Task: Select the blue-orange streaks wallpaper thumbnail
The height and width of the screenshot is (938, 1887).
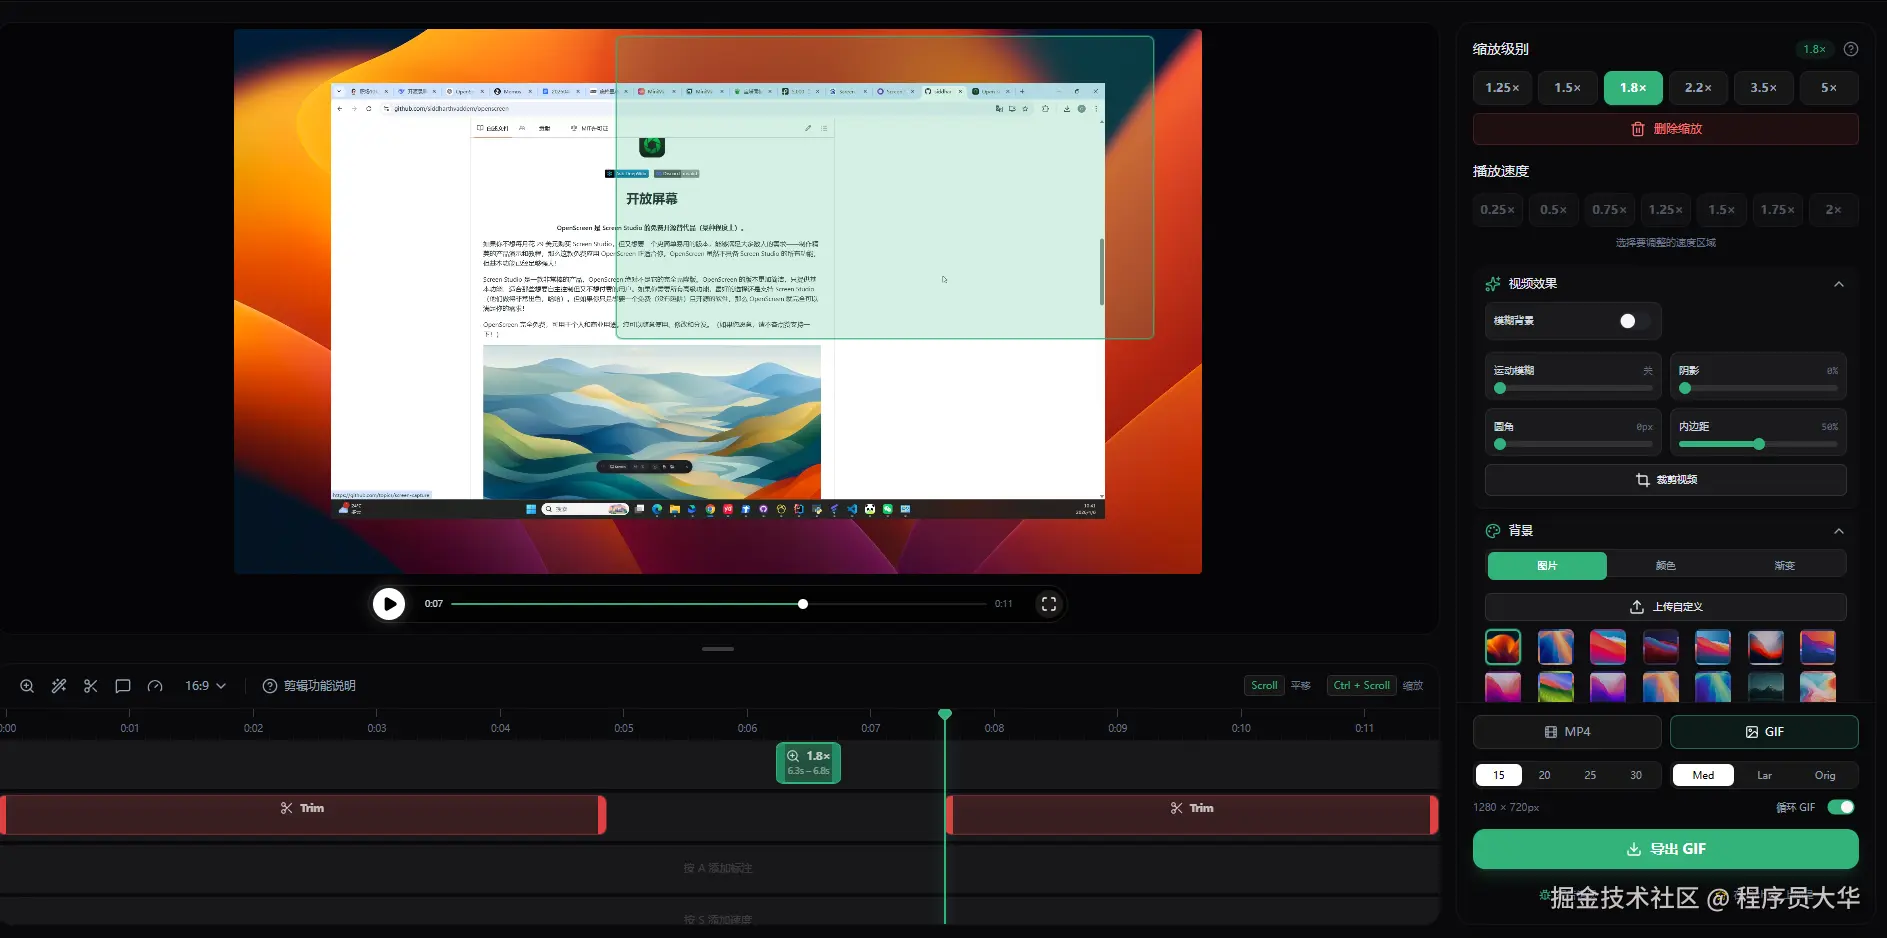Action: 1555,647
